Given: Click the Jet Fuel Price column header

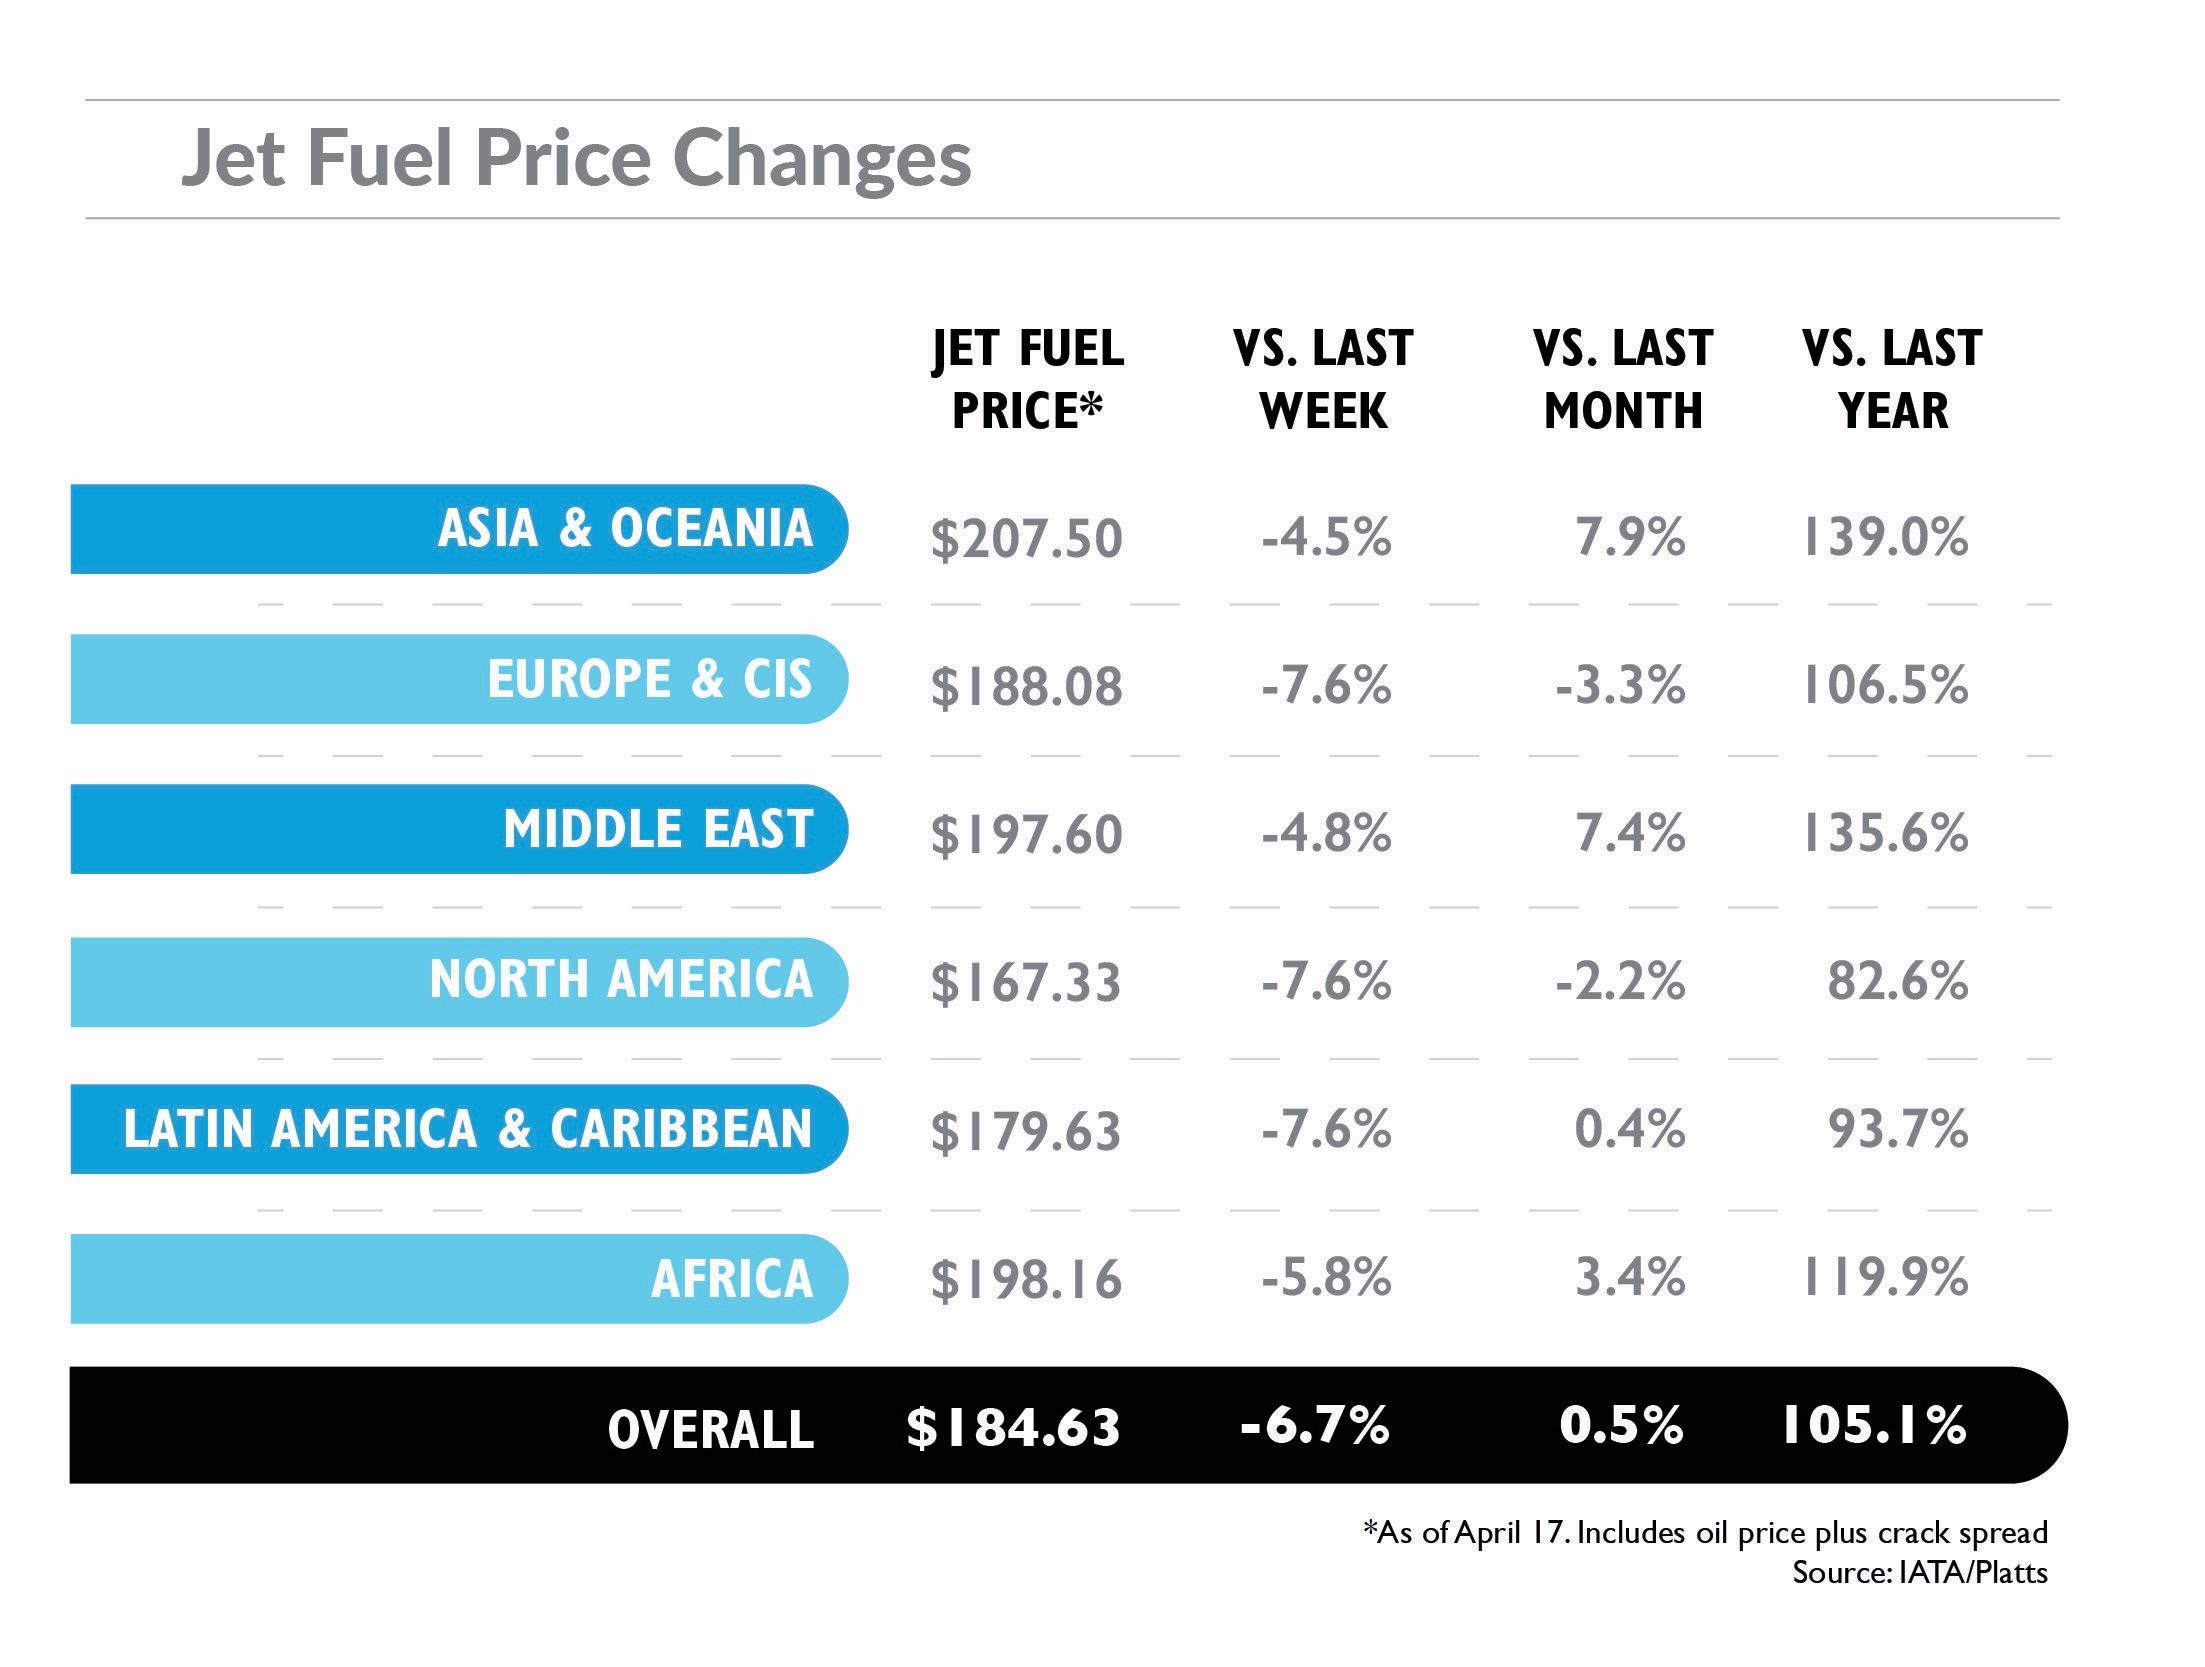Looking at the screenshot, I should tap(1028, 379).
